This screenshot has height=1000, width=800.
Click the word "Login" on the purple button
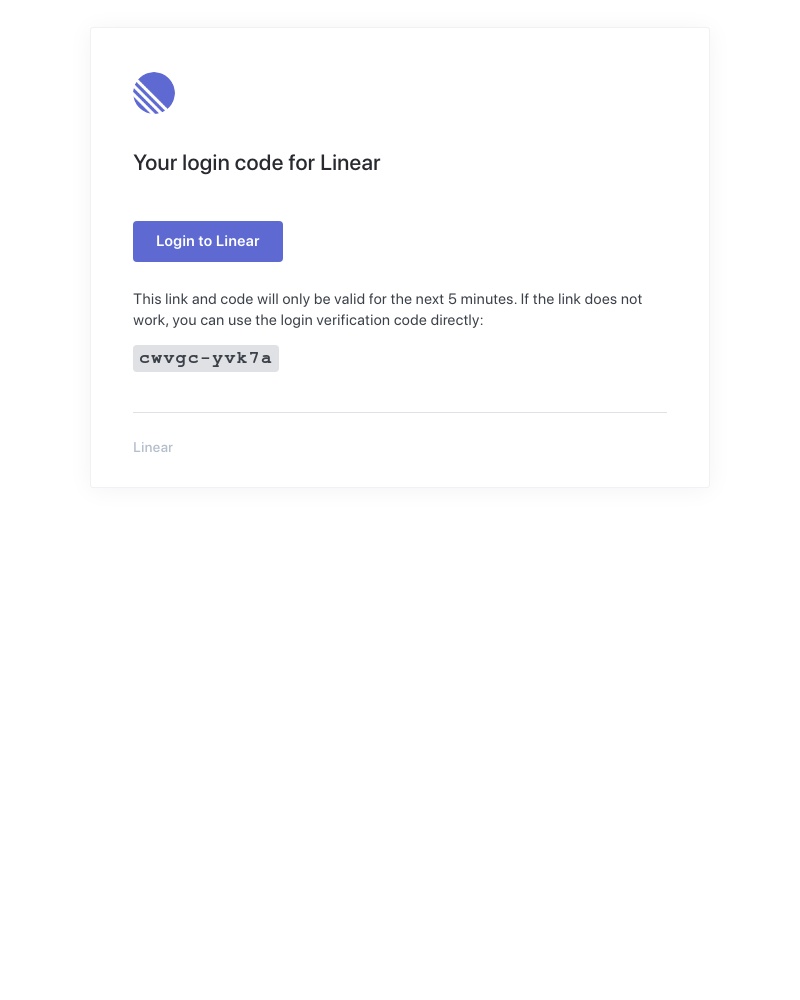click(176, 241)
